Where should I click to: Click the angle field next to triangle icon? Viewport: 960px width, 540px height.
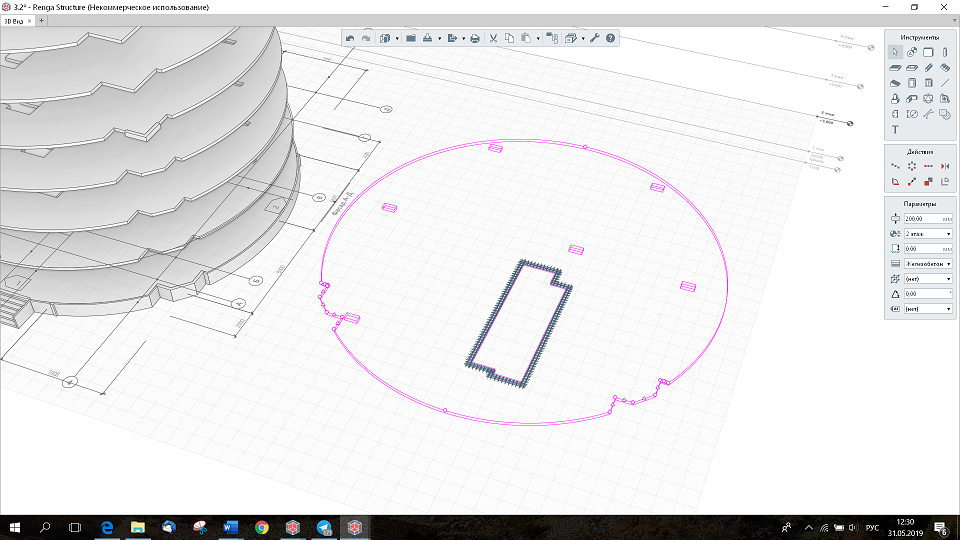[x=928, y=294]
